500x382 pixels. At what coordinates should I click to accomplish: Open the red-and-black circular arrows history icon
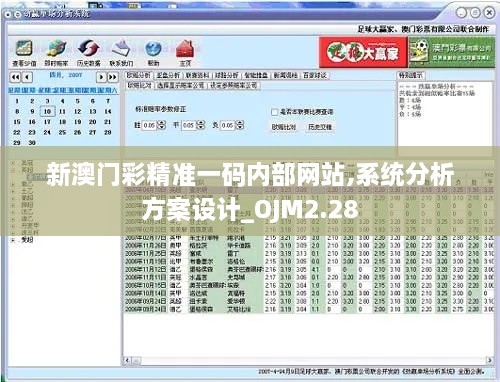(x=88, y=49)
